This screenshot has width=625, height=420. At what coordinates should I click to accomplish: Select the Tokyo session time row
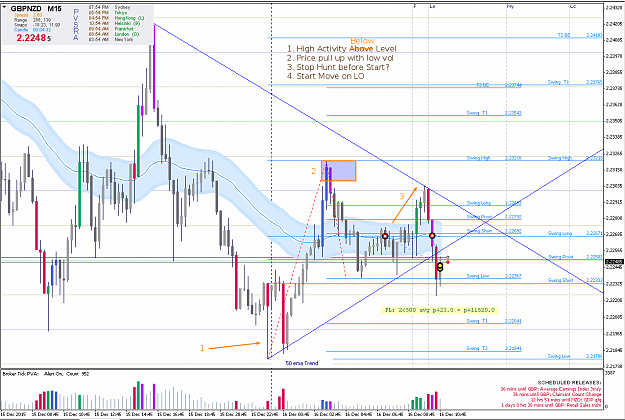point(108,13)
